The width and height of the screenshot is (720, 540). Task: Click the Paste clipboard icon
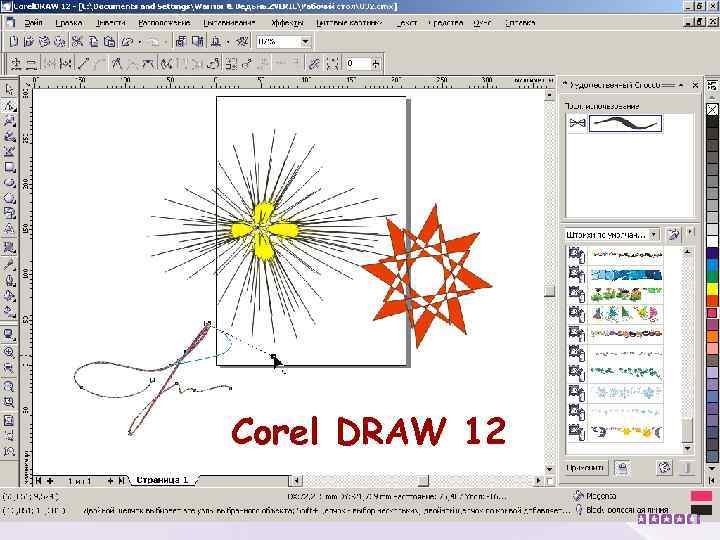pos(109,42)
